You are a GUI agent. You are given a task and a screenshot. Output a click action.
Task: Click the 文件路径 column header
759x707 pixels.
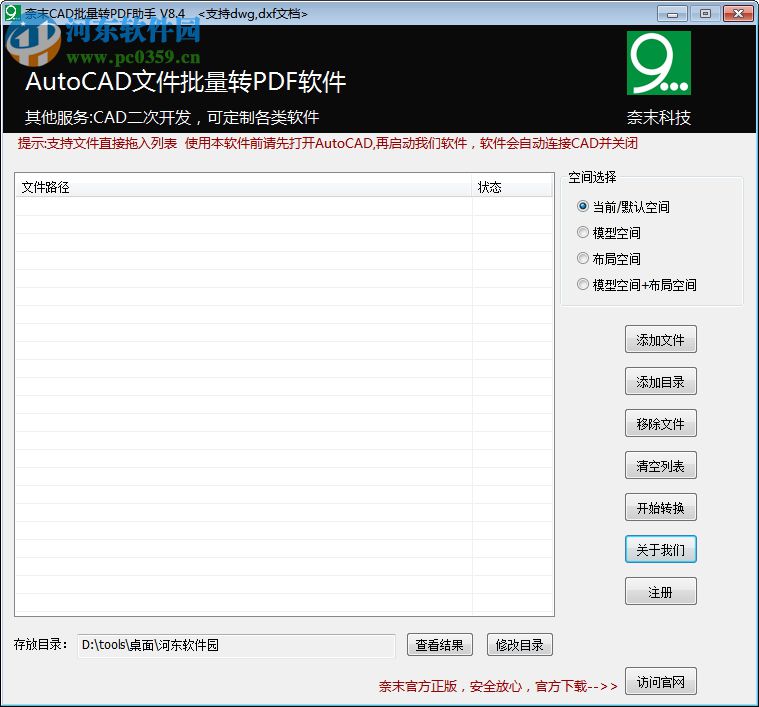(x=243, y=187)
